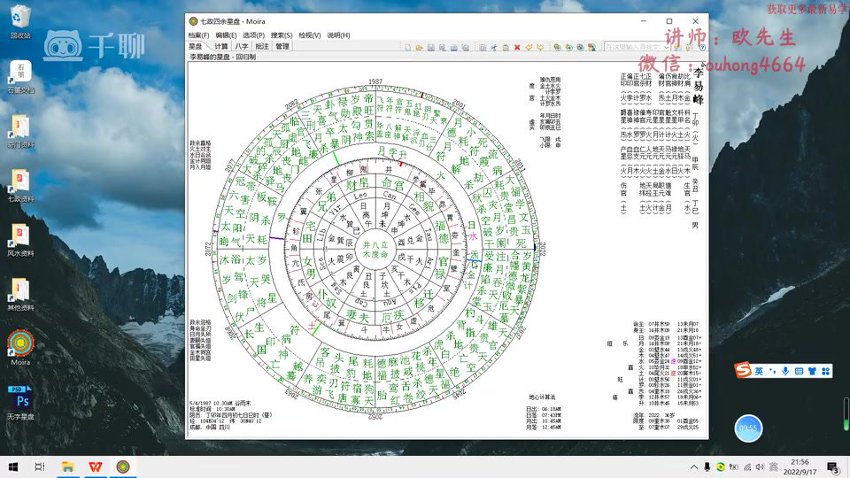Open Task View on the taskbar
850x478 pixels.
40,467
